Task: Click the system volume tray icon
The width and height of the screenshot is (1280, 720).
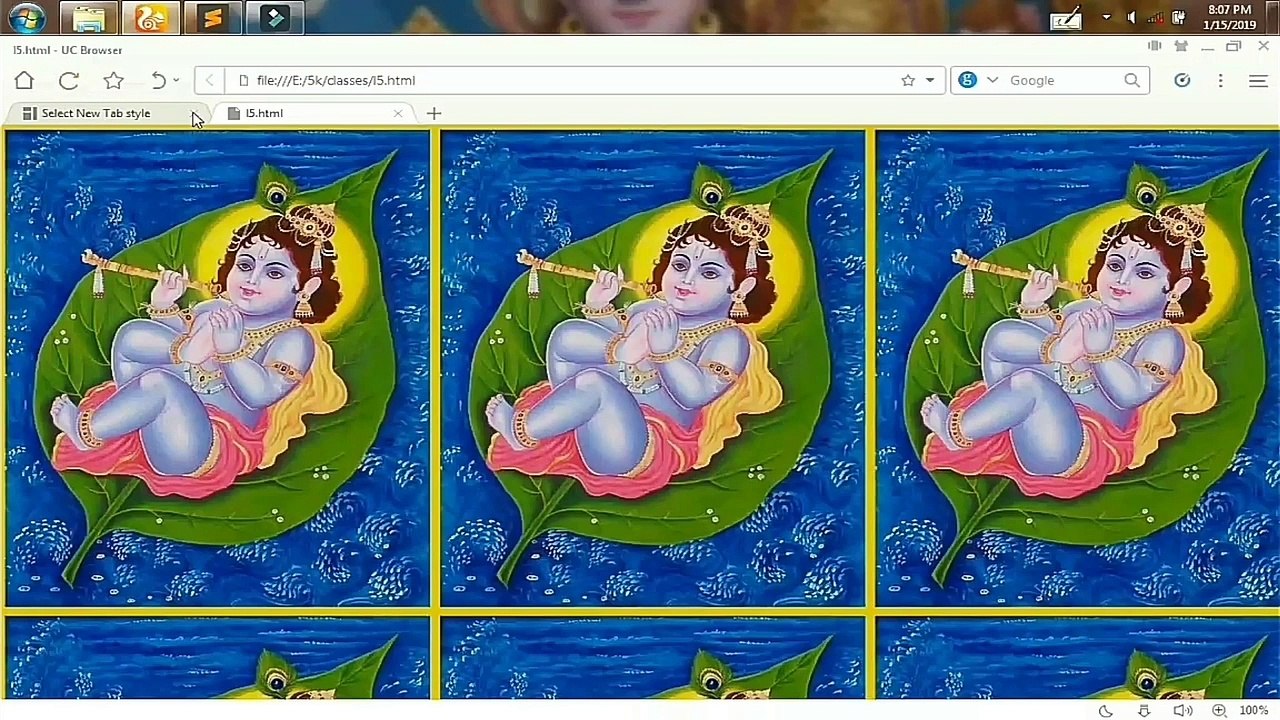Action: tap(1131, 17)
